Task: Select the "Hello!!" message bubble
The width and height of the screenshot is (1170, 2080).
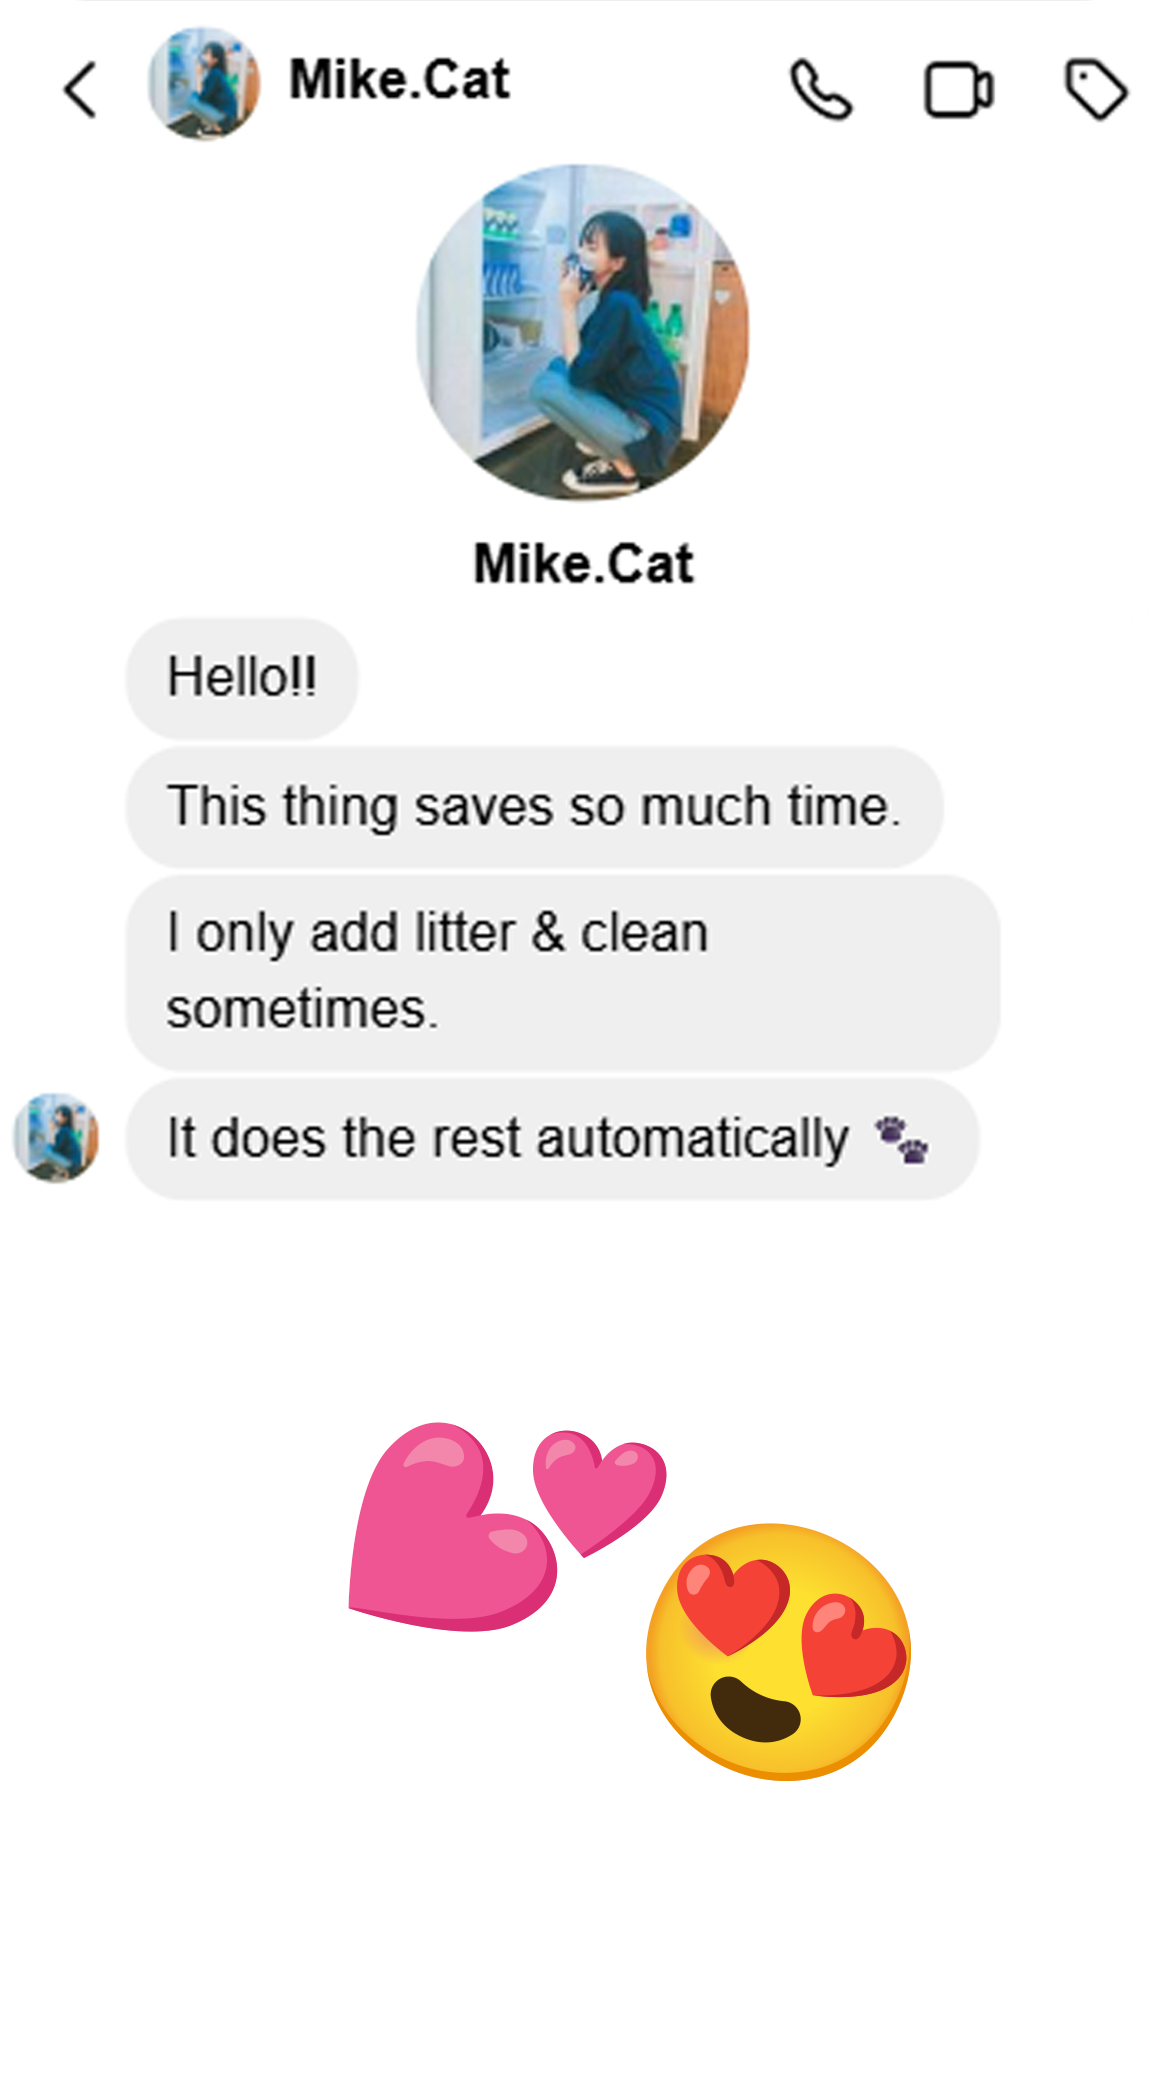Action: [x=242, y=678]
